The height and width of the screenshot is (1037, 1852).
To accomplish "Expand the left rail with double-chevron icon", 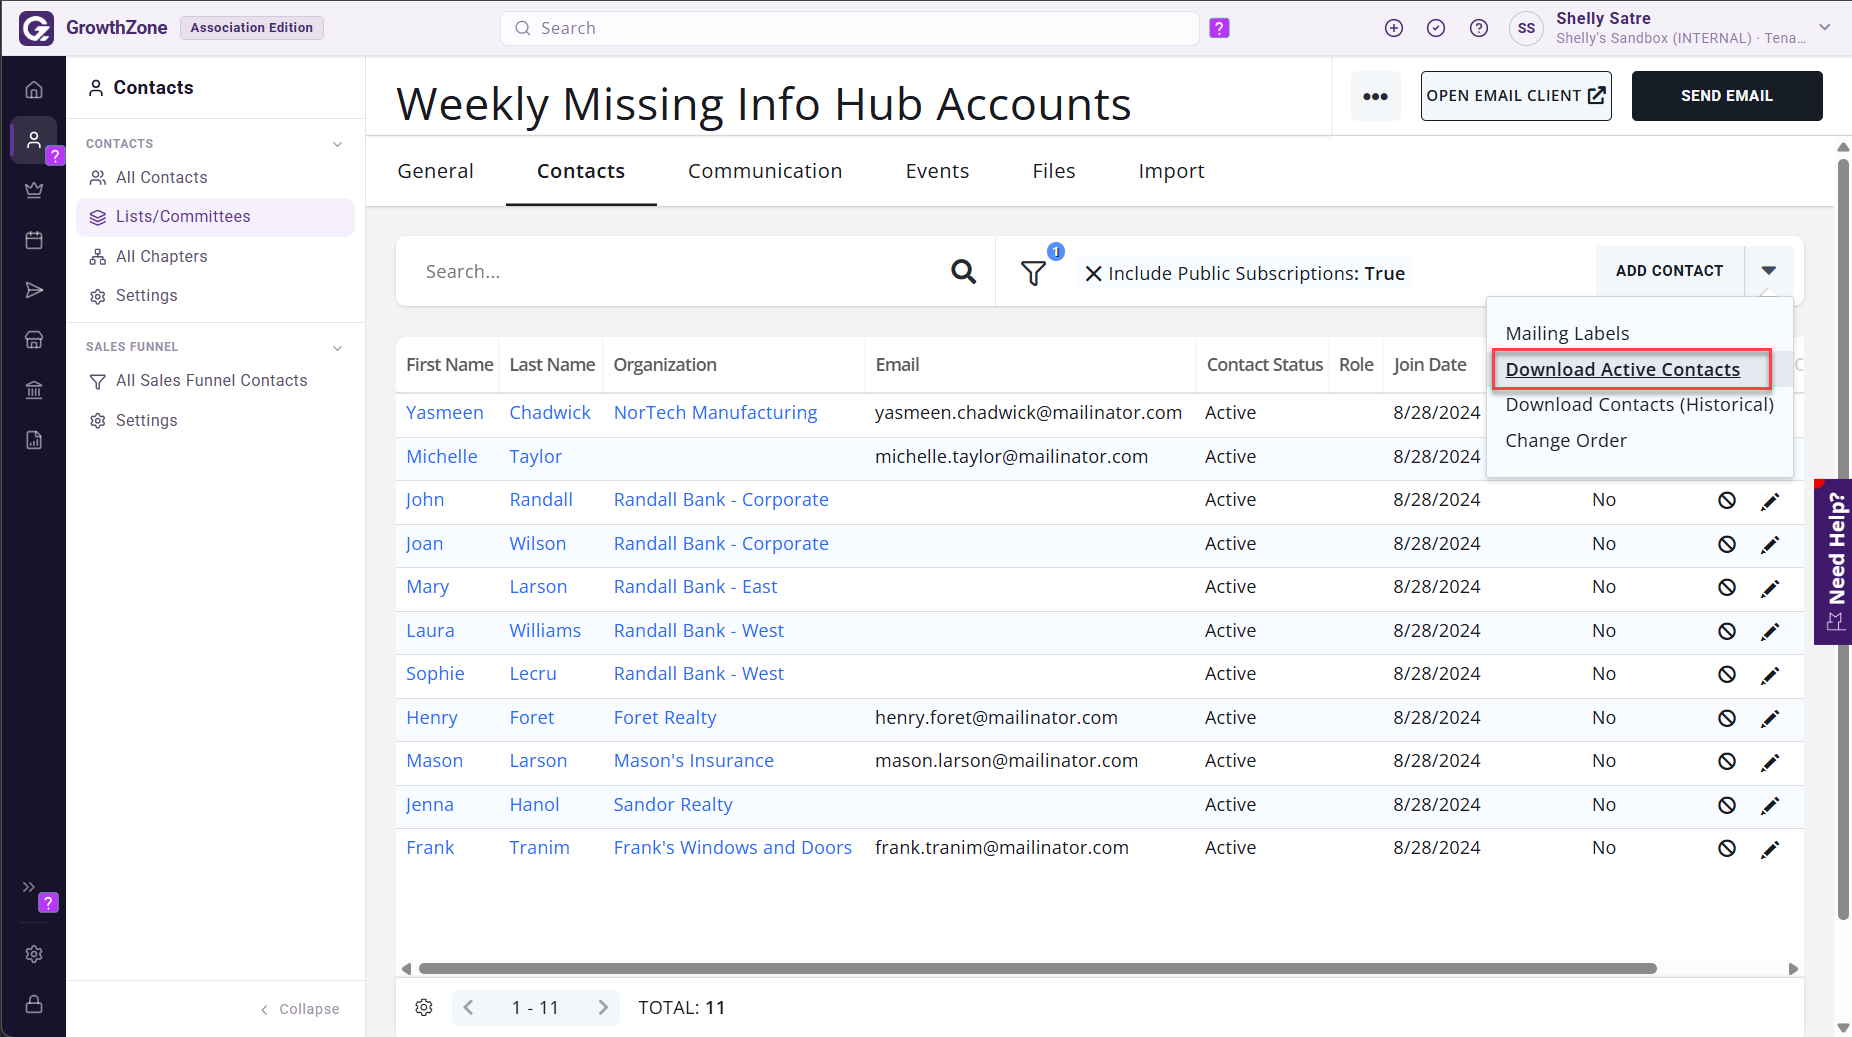I will pos(29,886).
